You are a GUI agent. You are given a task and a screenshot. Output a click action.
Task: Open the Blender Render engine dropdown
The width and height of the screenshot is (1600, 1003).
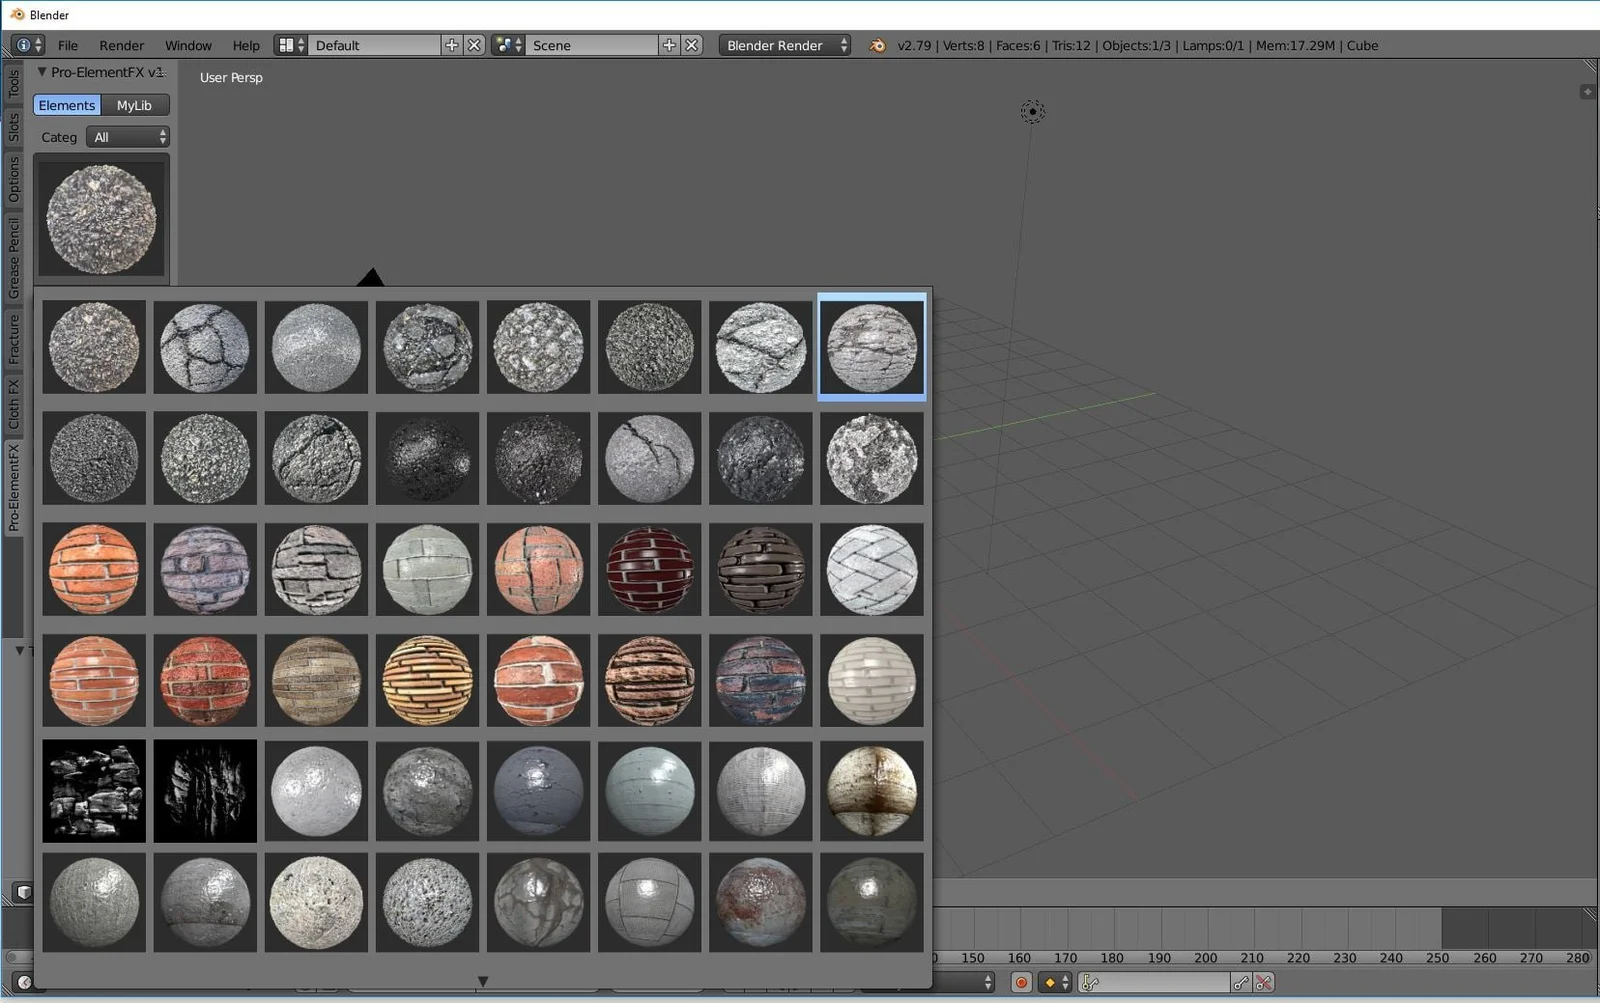[785, 45]
